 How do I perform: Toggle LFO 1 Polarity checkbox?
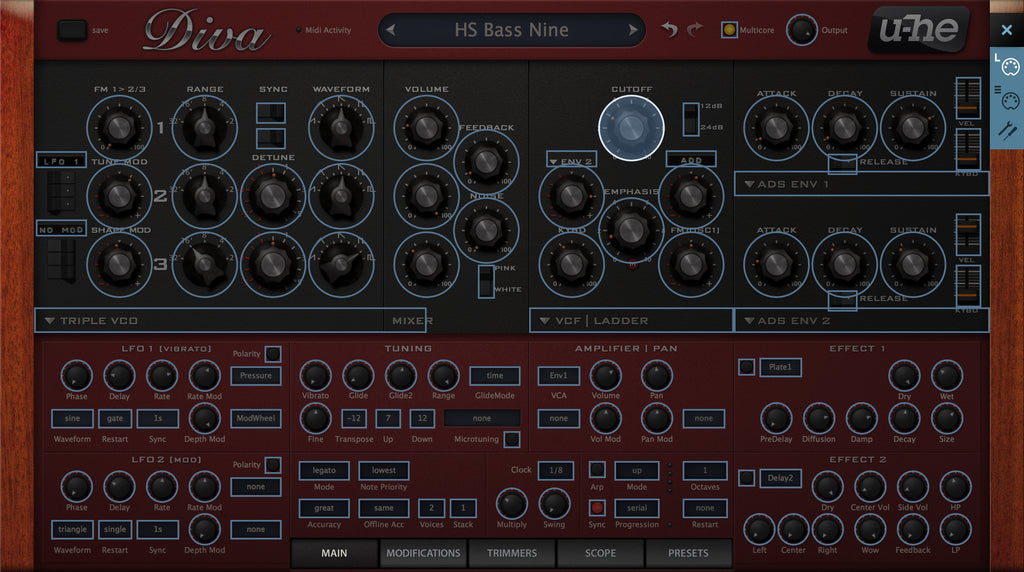click(x=273, y=354)
